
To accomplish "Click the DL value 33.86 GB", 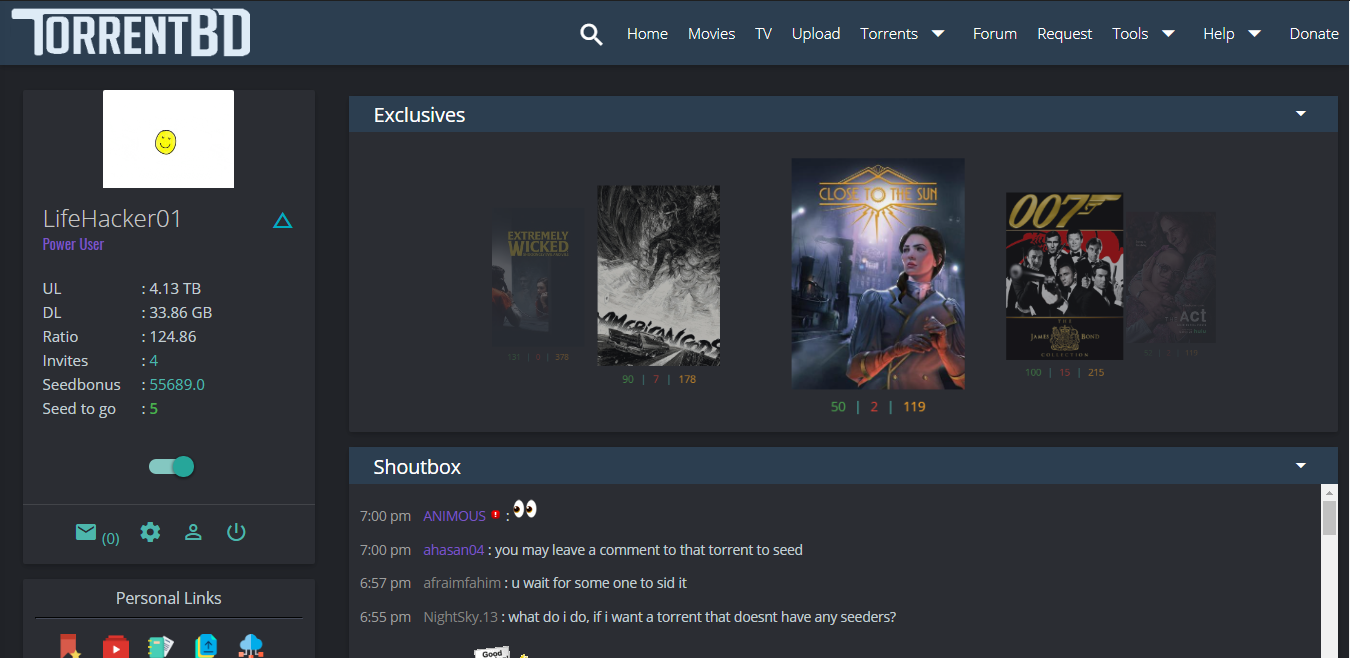I will click(x=180, y=312).
